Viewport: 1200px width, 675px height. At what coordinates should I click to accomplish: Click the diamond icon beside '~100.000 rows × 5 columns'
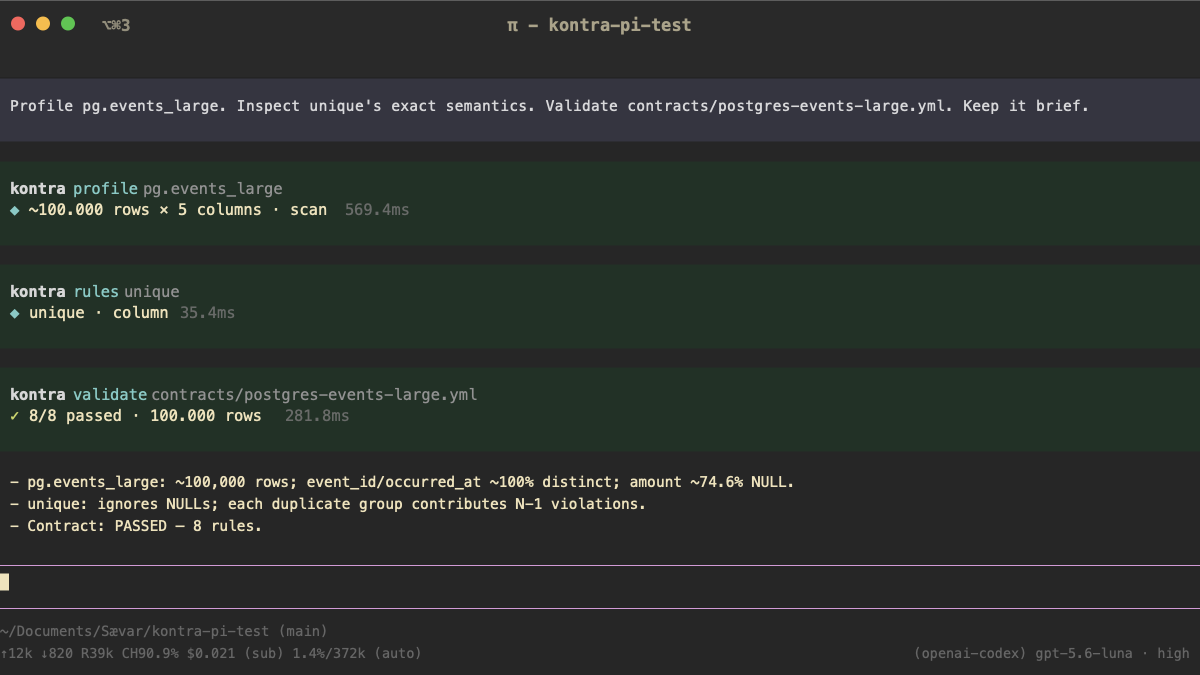click(14, 210)
